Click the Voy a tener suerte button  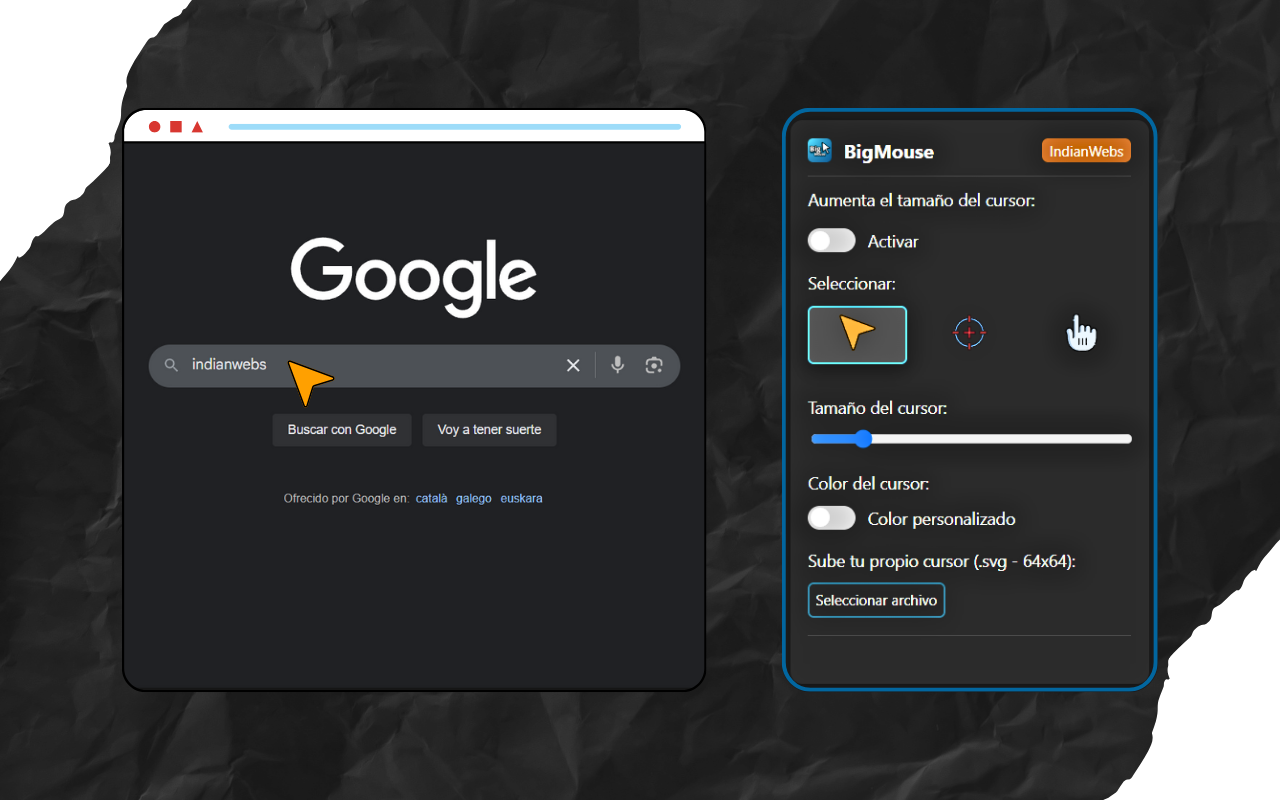[x=489, y=430]
